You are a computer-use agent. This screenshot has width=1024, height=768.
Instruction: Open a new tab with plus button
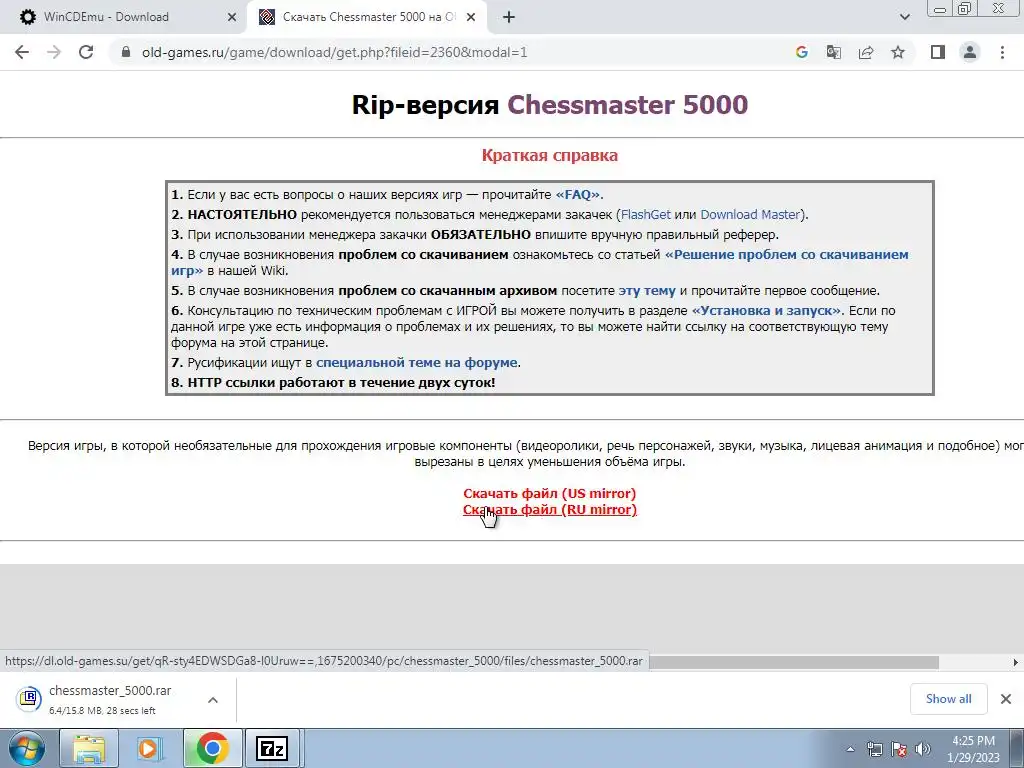(509, 18)
